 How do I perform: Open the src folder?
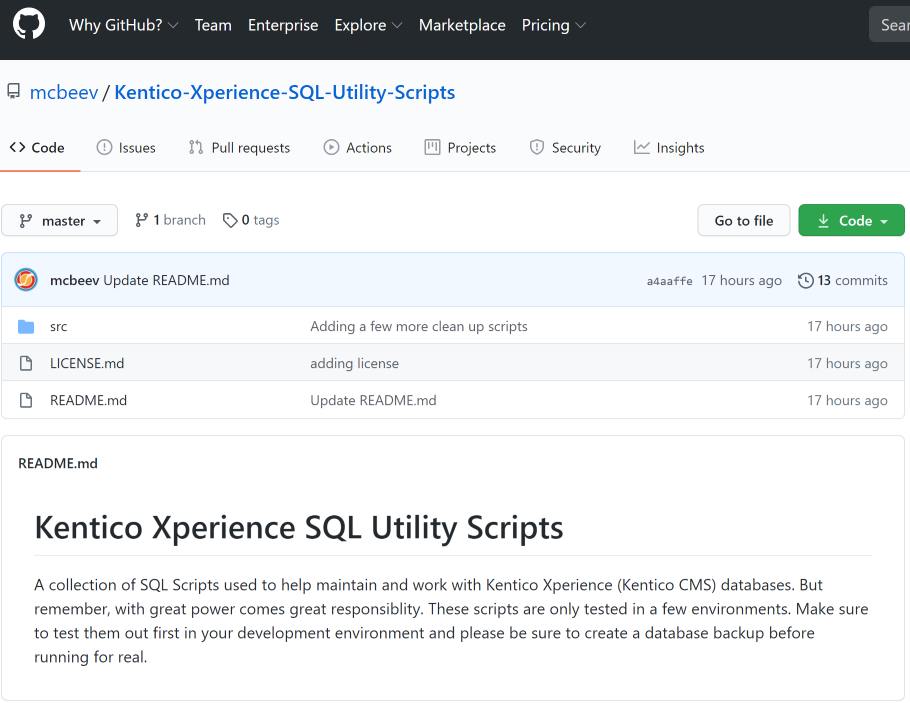[x=59, y=326]
